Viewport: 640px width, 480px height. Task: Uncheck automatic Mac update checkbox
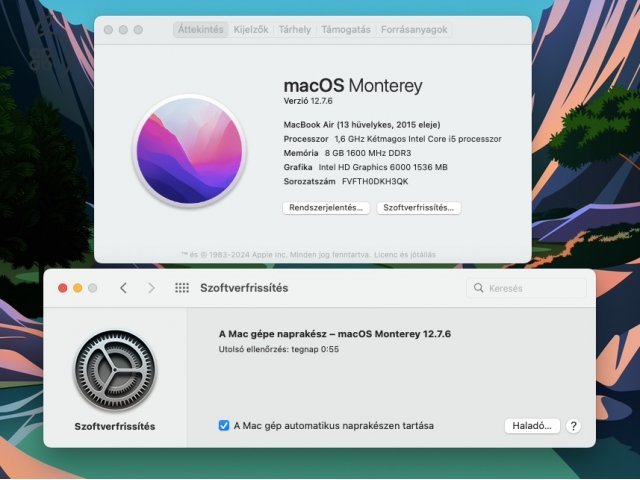(x=224, y=425)
